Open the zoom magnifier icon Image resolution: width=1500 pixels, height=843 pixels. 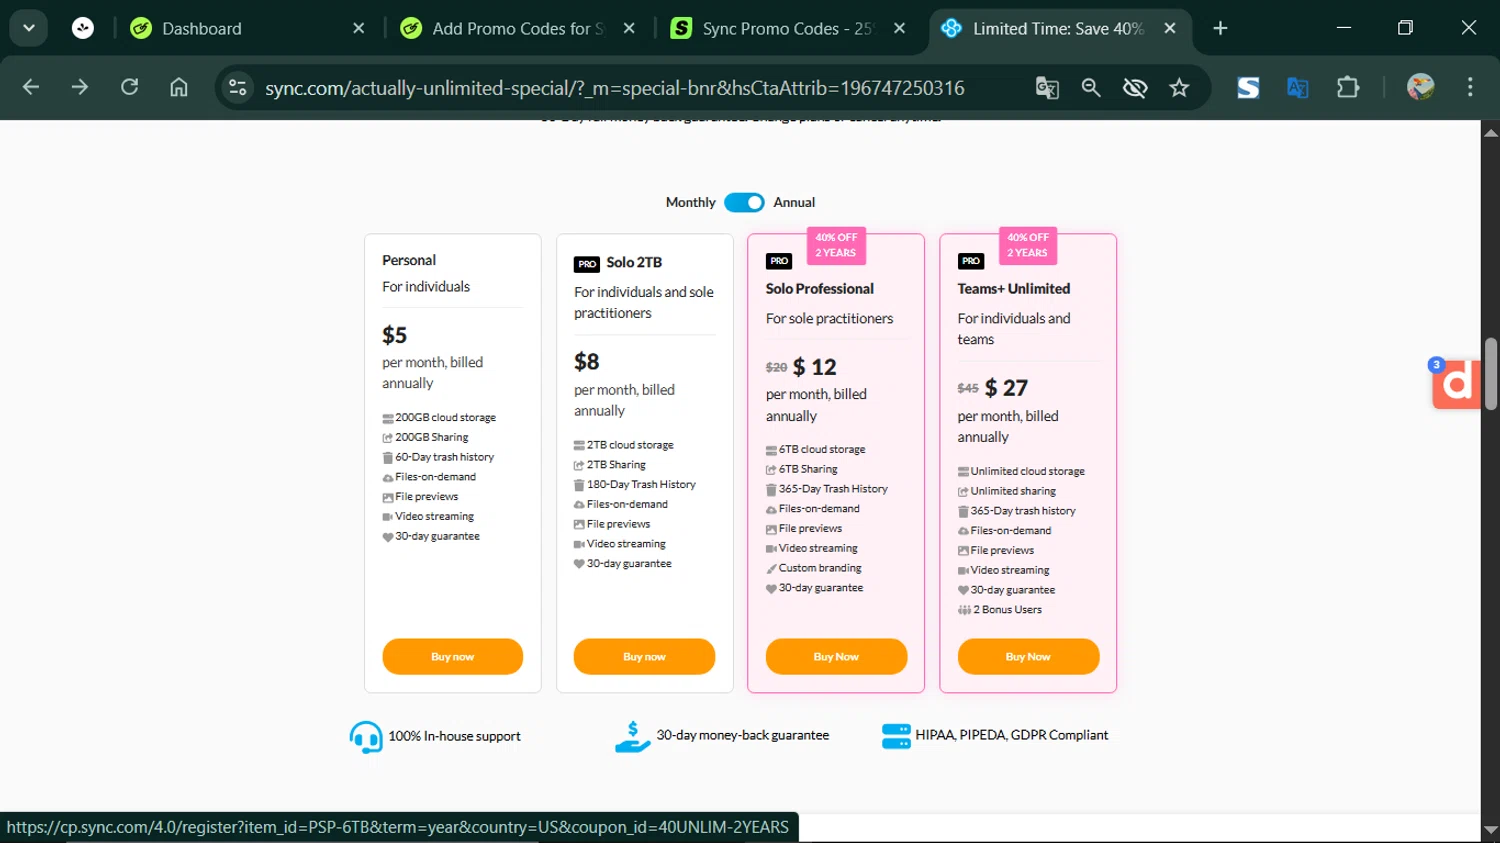click(1091, 88)
